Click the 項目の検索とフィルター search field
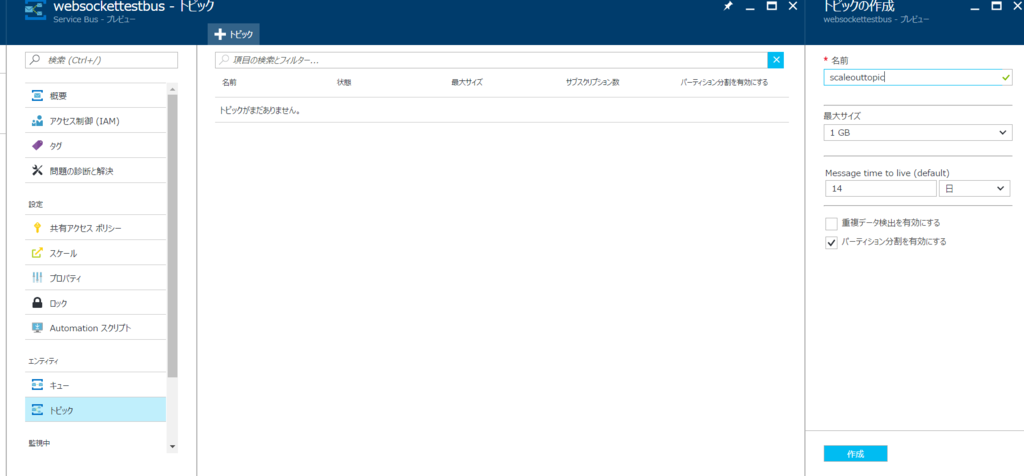Viewport: 1024px width, 476px height. [x=492, y=60]
